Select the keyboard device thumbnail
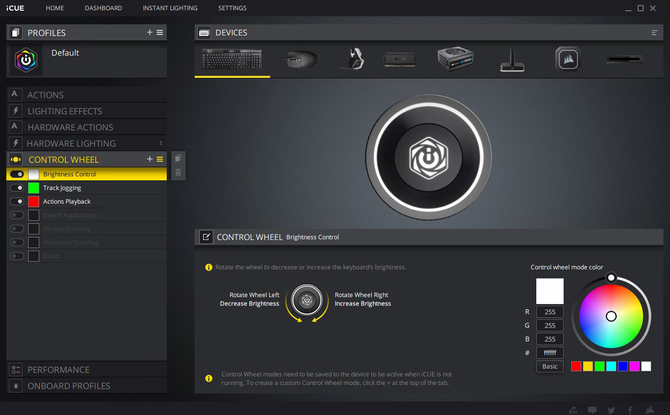The height and width of the screenshot is (415, 670). tap(232, 59)
